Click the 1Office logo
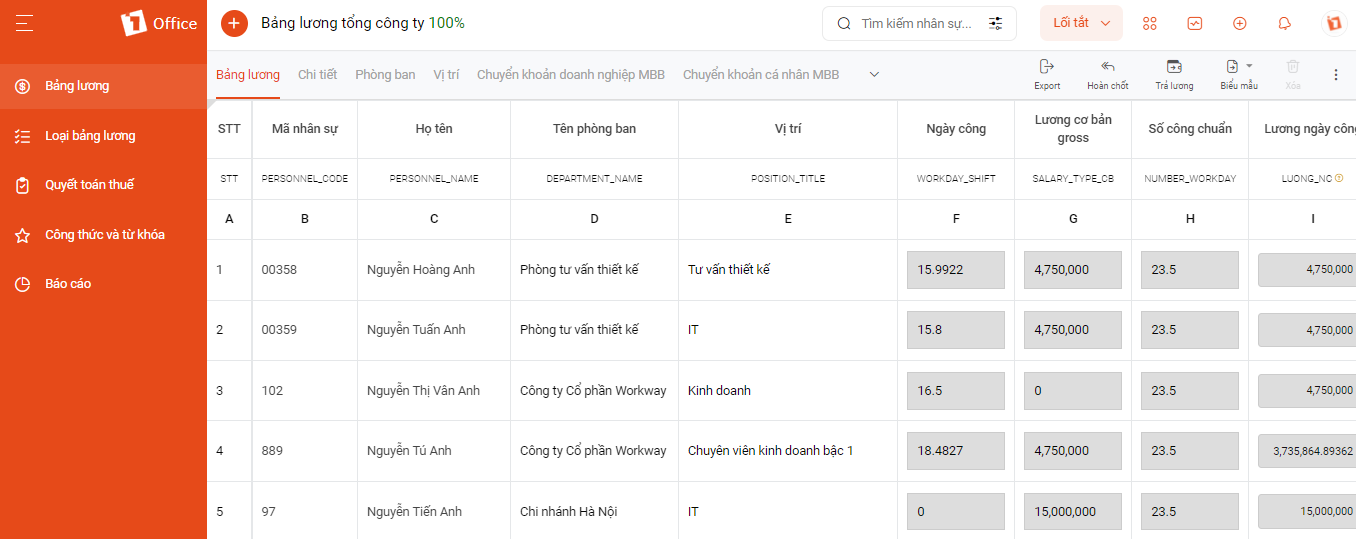 159,23
